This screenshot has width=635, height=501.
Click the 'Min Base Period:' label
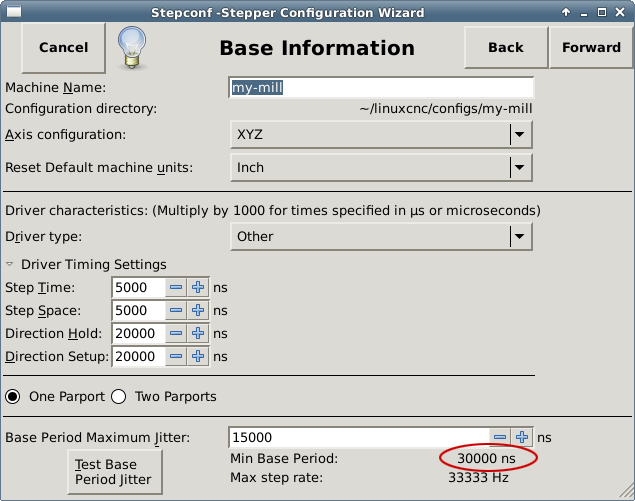pos(284,458)
